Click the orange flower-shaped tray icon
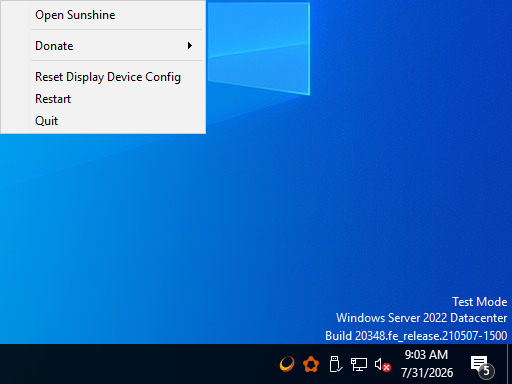This screenshot has width=512, height=384. pyautogui.click(x=311, y=364)
